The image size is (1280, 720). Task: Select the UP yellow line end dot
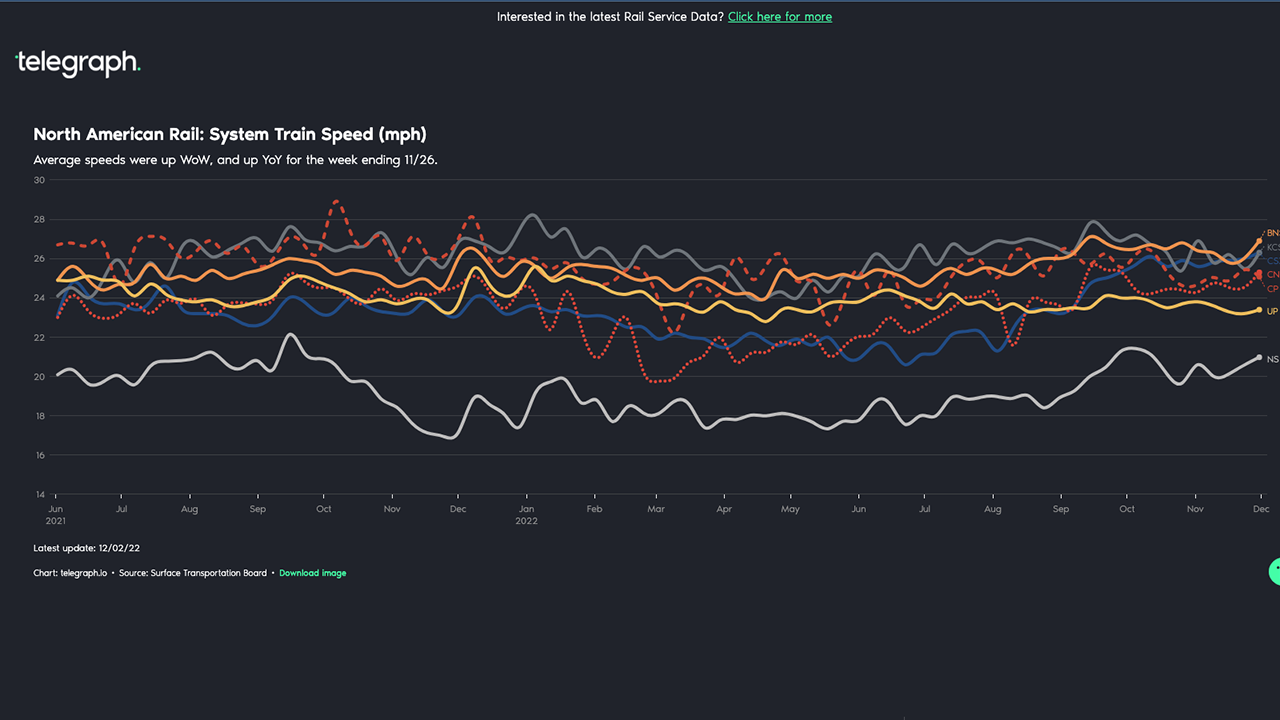1259,311
